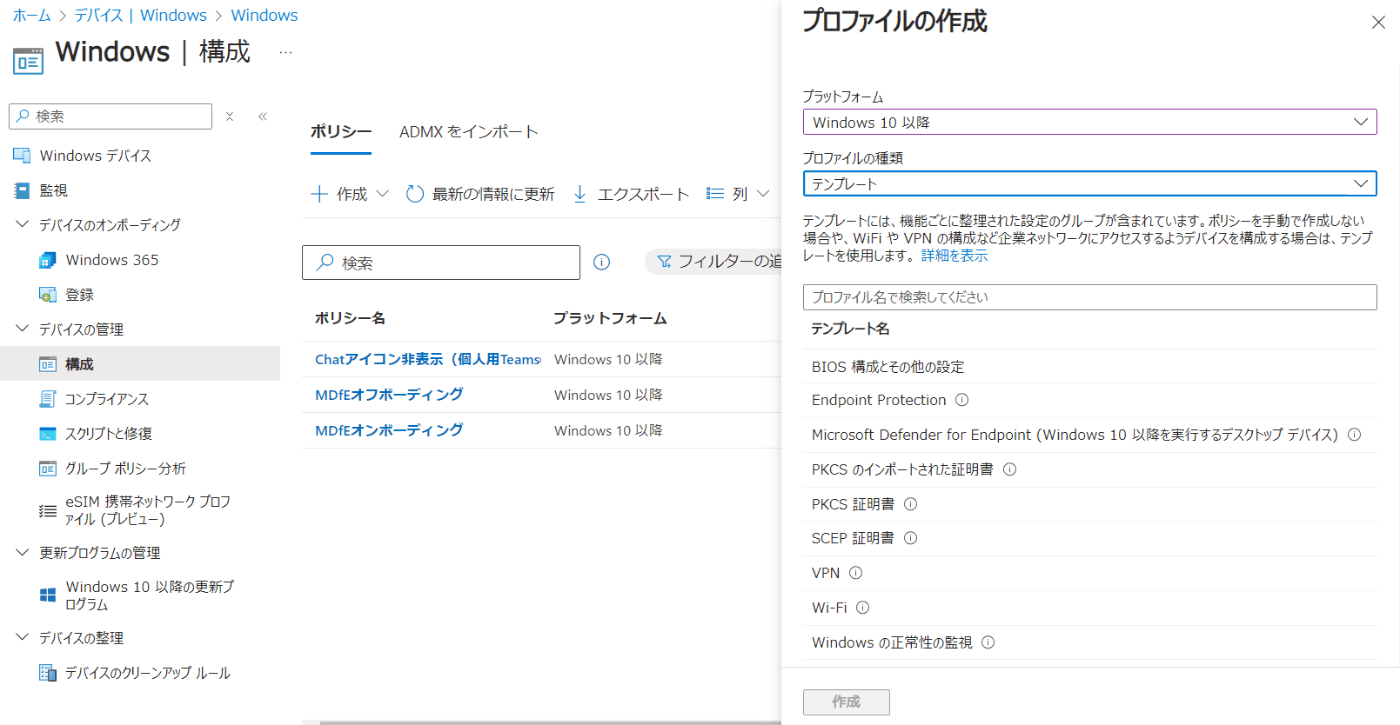Switch to the ADMX をインポート tab
The image size is (1400, 725).
click(x=469, y=132)
